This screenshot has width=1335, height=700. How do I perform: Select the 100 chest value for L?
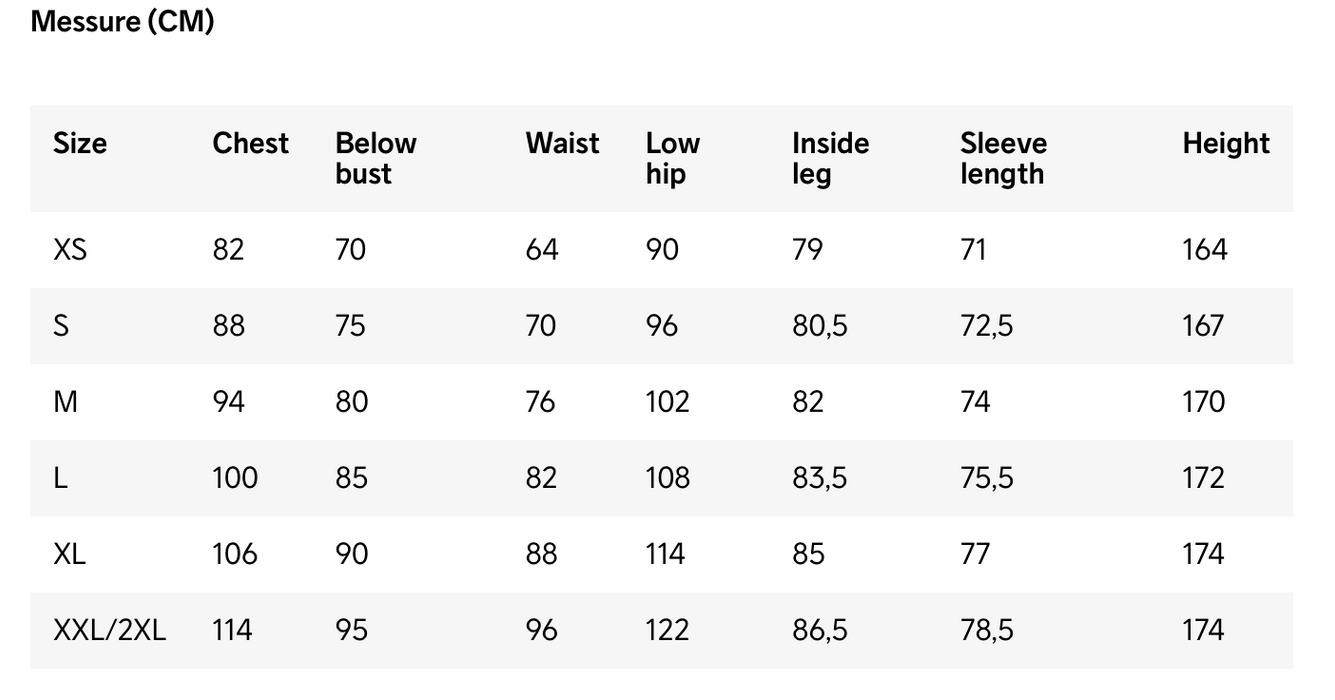pyautogui.click(x=235, y=478)
